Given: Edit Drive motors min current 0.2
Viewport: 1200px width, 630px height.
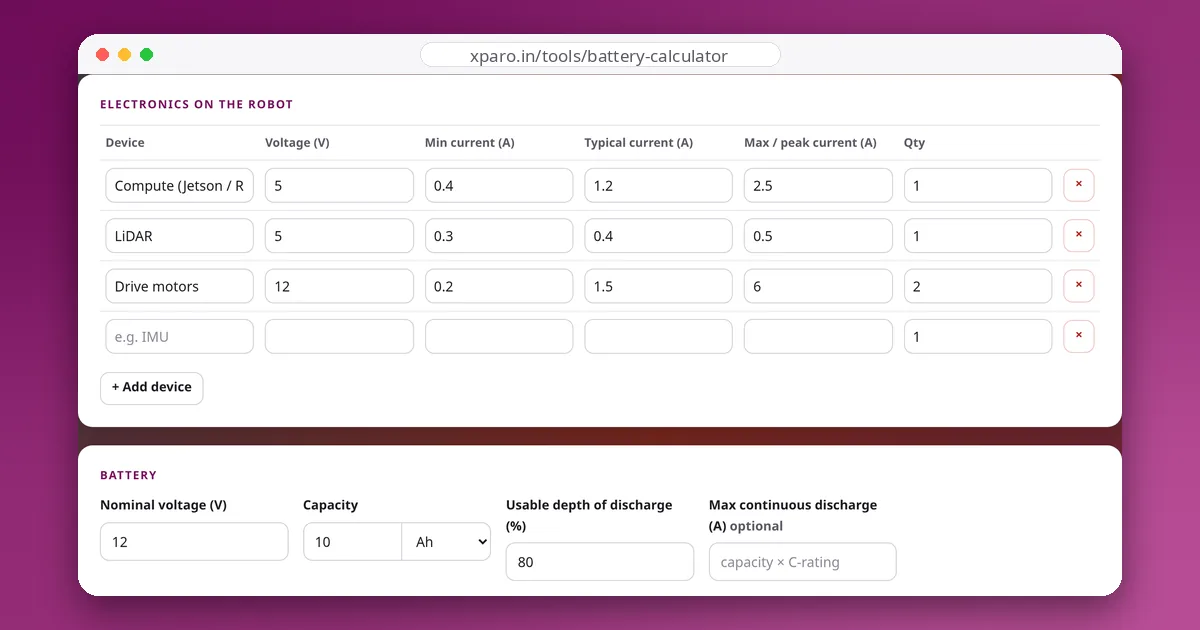Looking at the screenshot, I should click(499, 286).
